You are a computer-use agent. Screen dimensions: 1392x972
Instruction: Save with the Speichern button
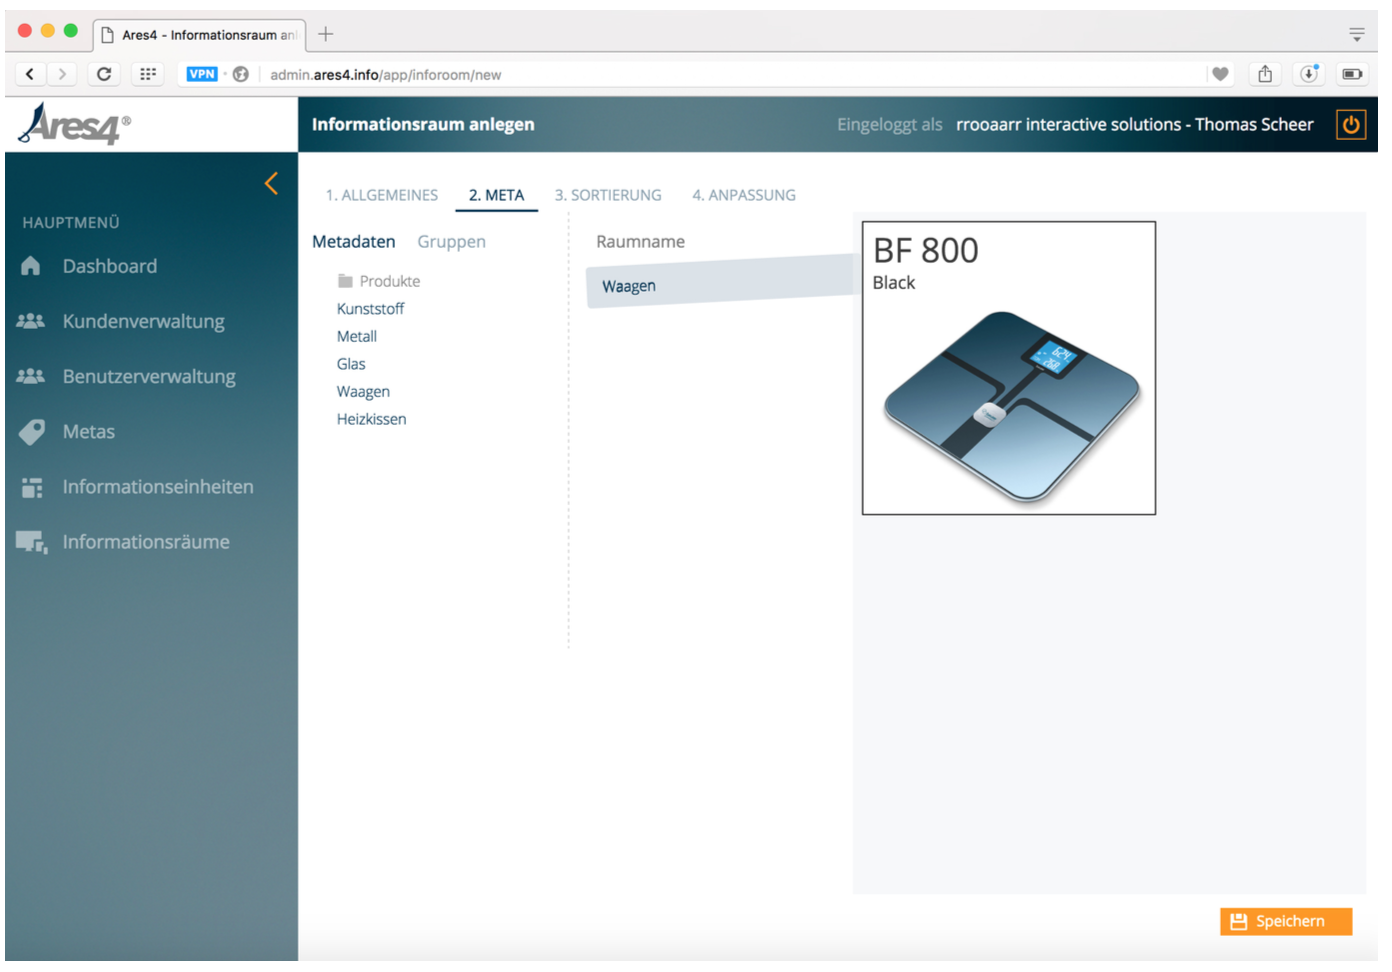pos(1286,922)
